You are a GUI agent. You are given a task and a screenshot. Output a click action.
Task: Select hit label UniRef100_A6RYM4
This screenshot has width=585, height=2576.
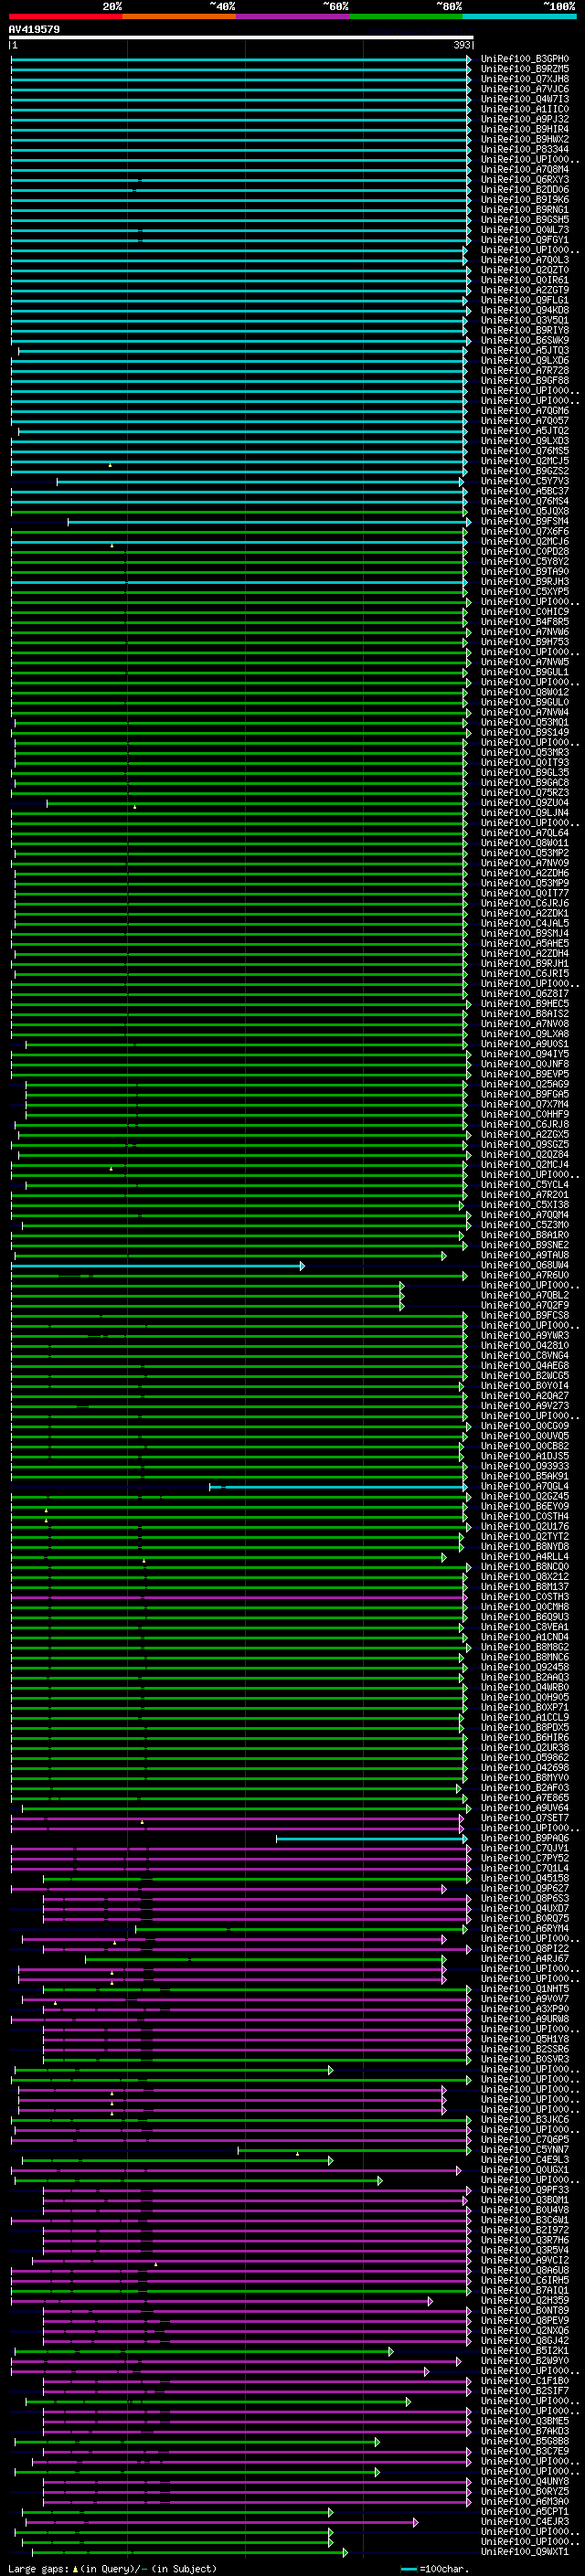[x=525, y=1930]
